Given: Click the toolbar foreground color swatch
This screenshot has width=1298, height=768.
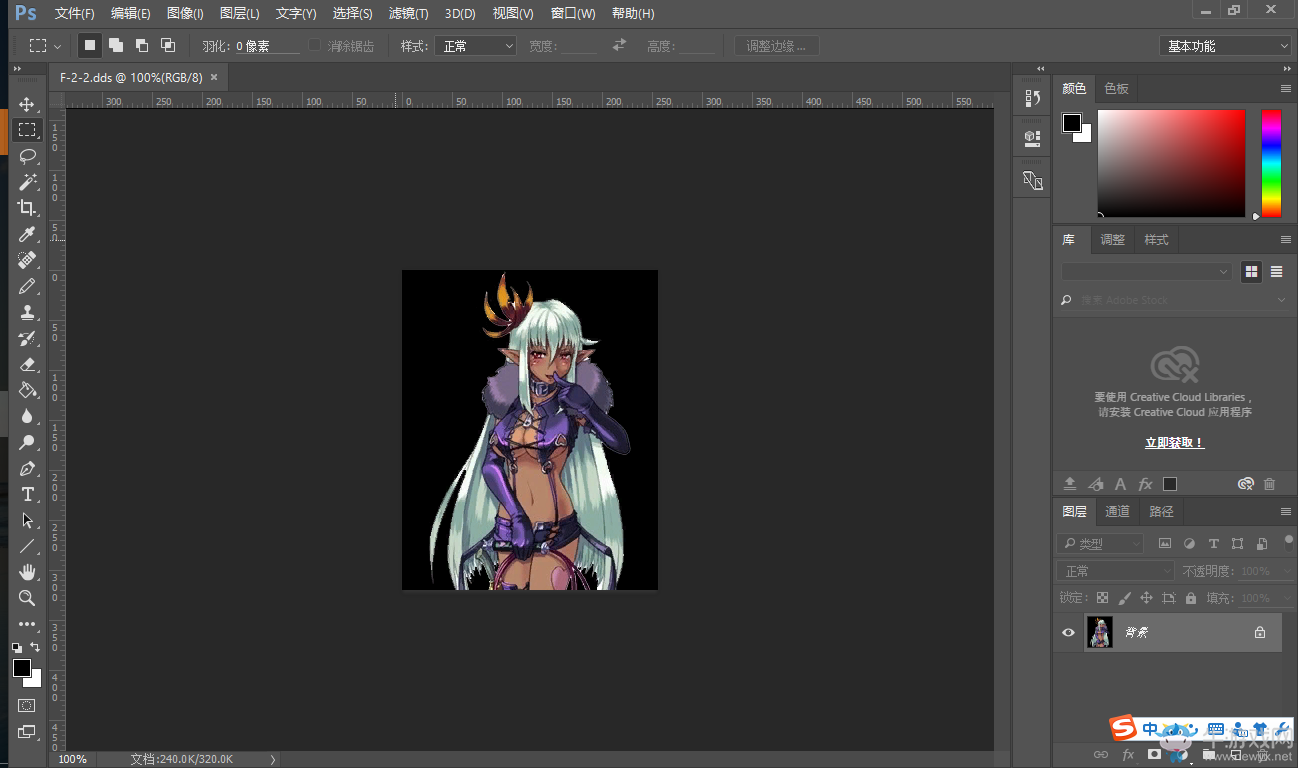Looking at the screenshot, I should [22, 668].
